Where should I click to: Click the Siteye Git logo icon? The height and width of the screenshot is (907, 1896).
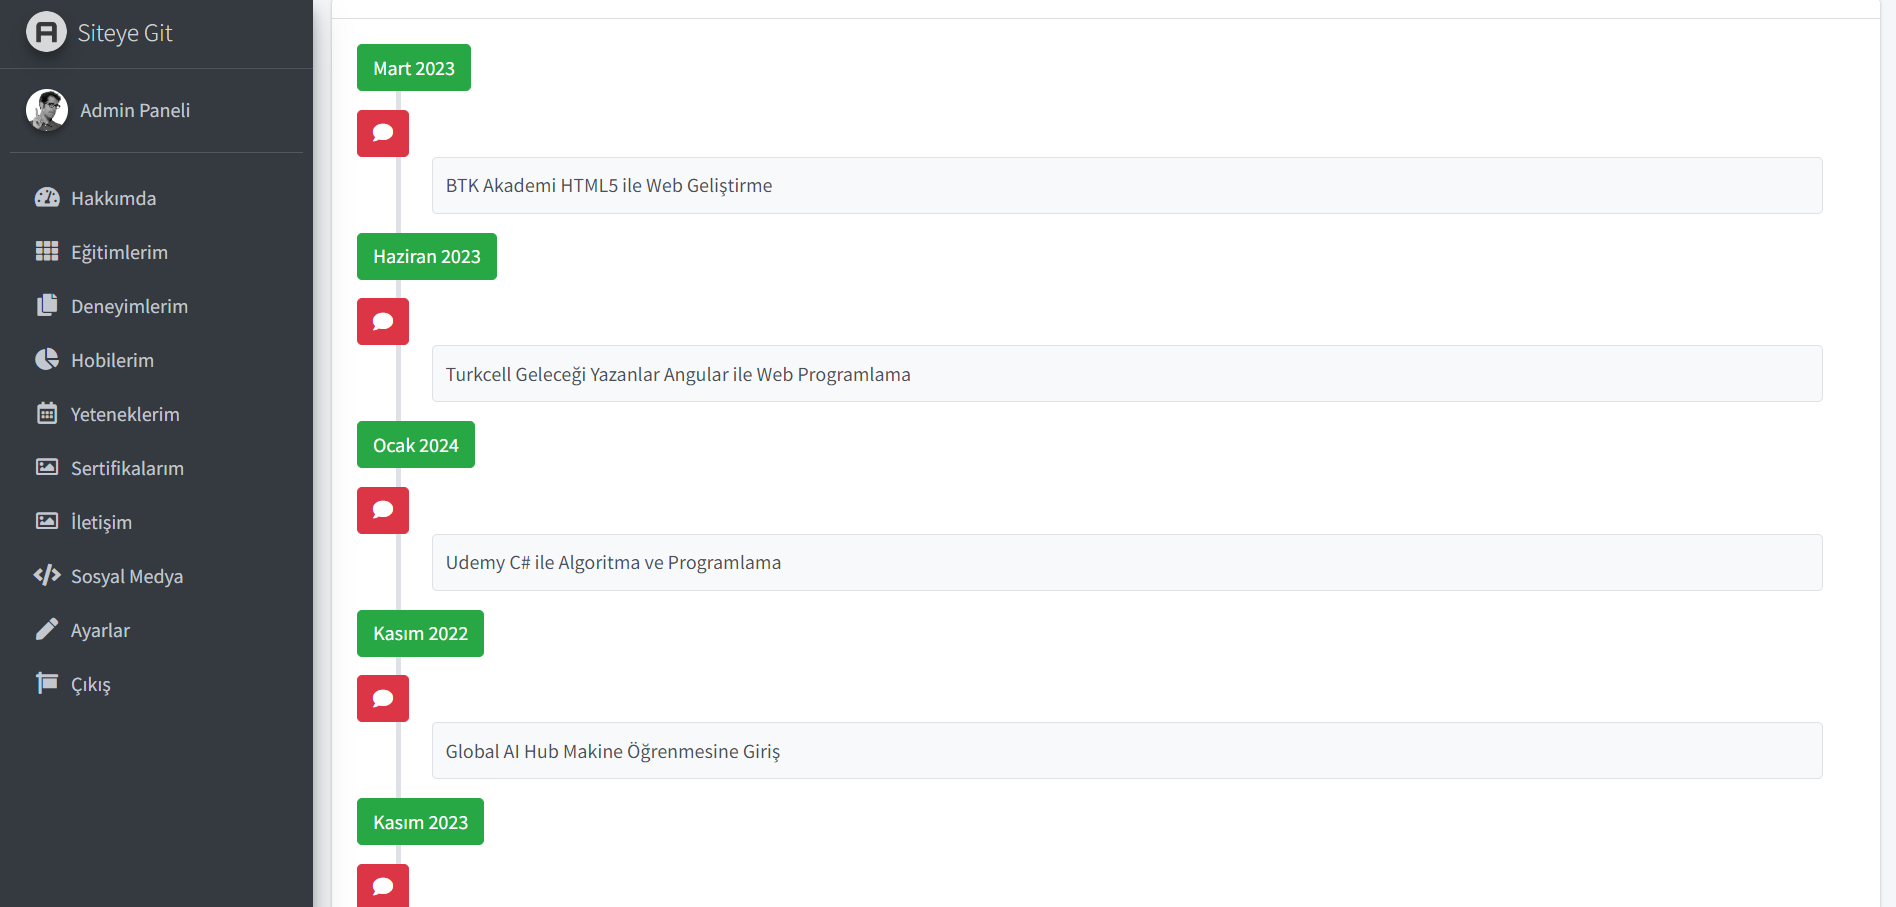click(46, 32)
